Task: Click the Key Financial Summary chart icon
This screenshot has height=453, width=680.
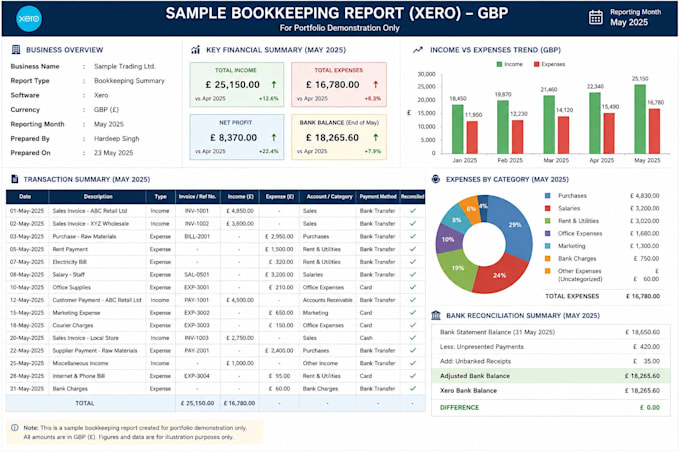Action: 196,49
